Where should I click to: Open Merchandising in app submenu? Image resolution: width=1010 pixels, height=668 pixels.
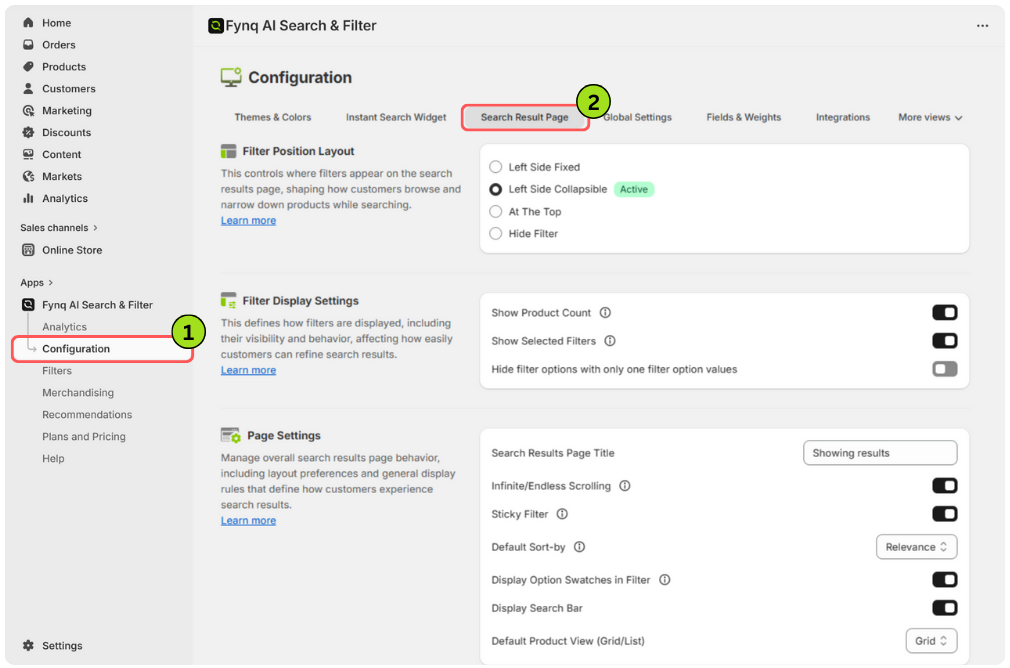point(78,392)
